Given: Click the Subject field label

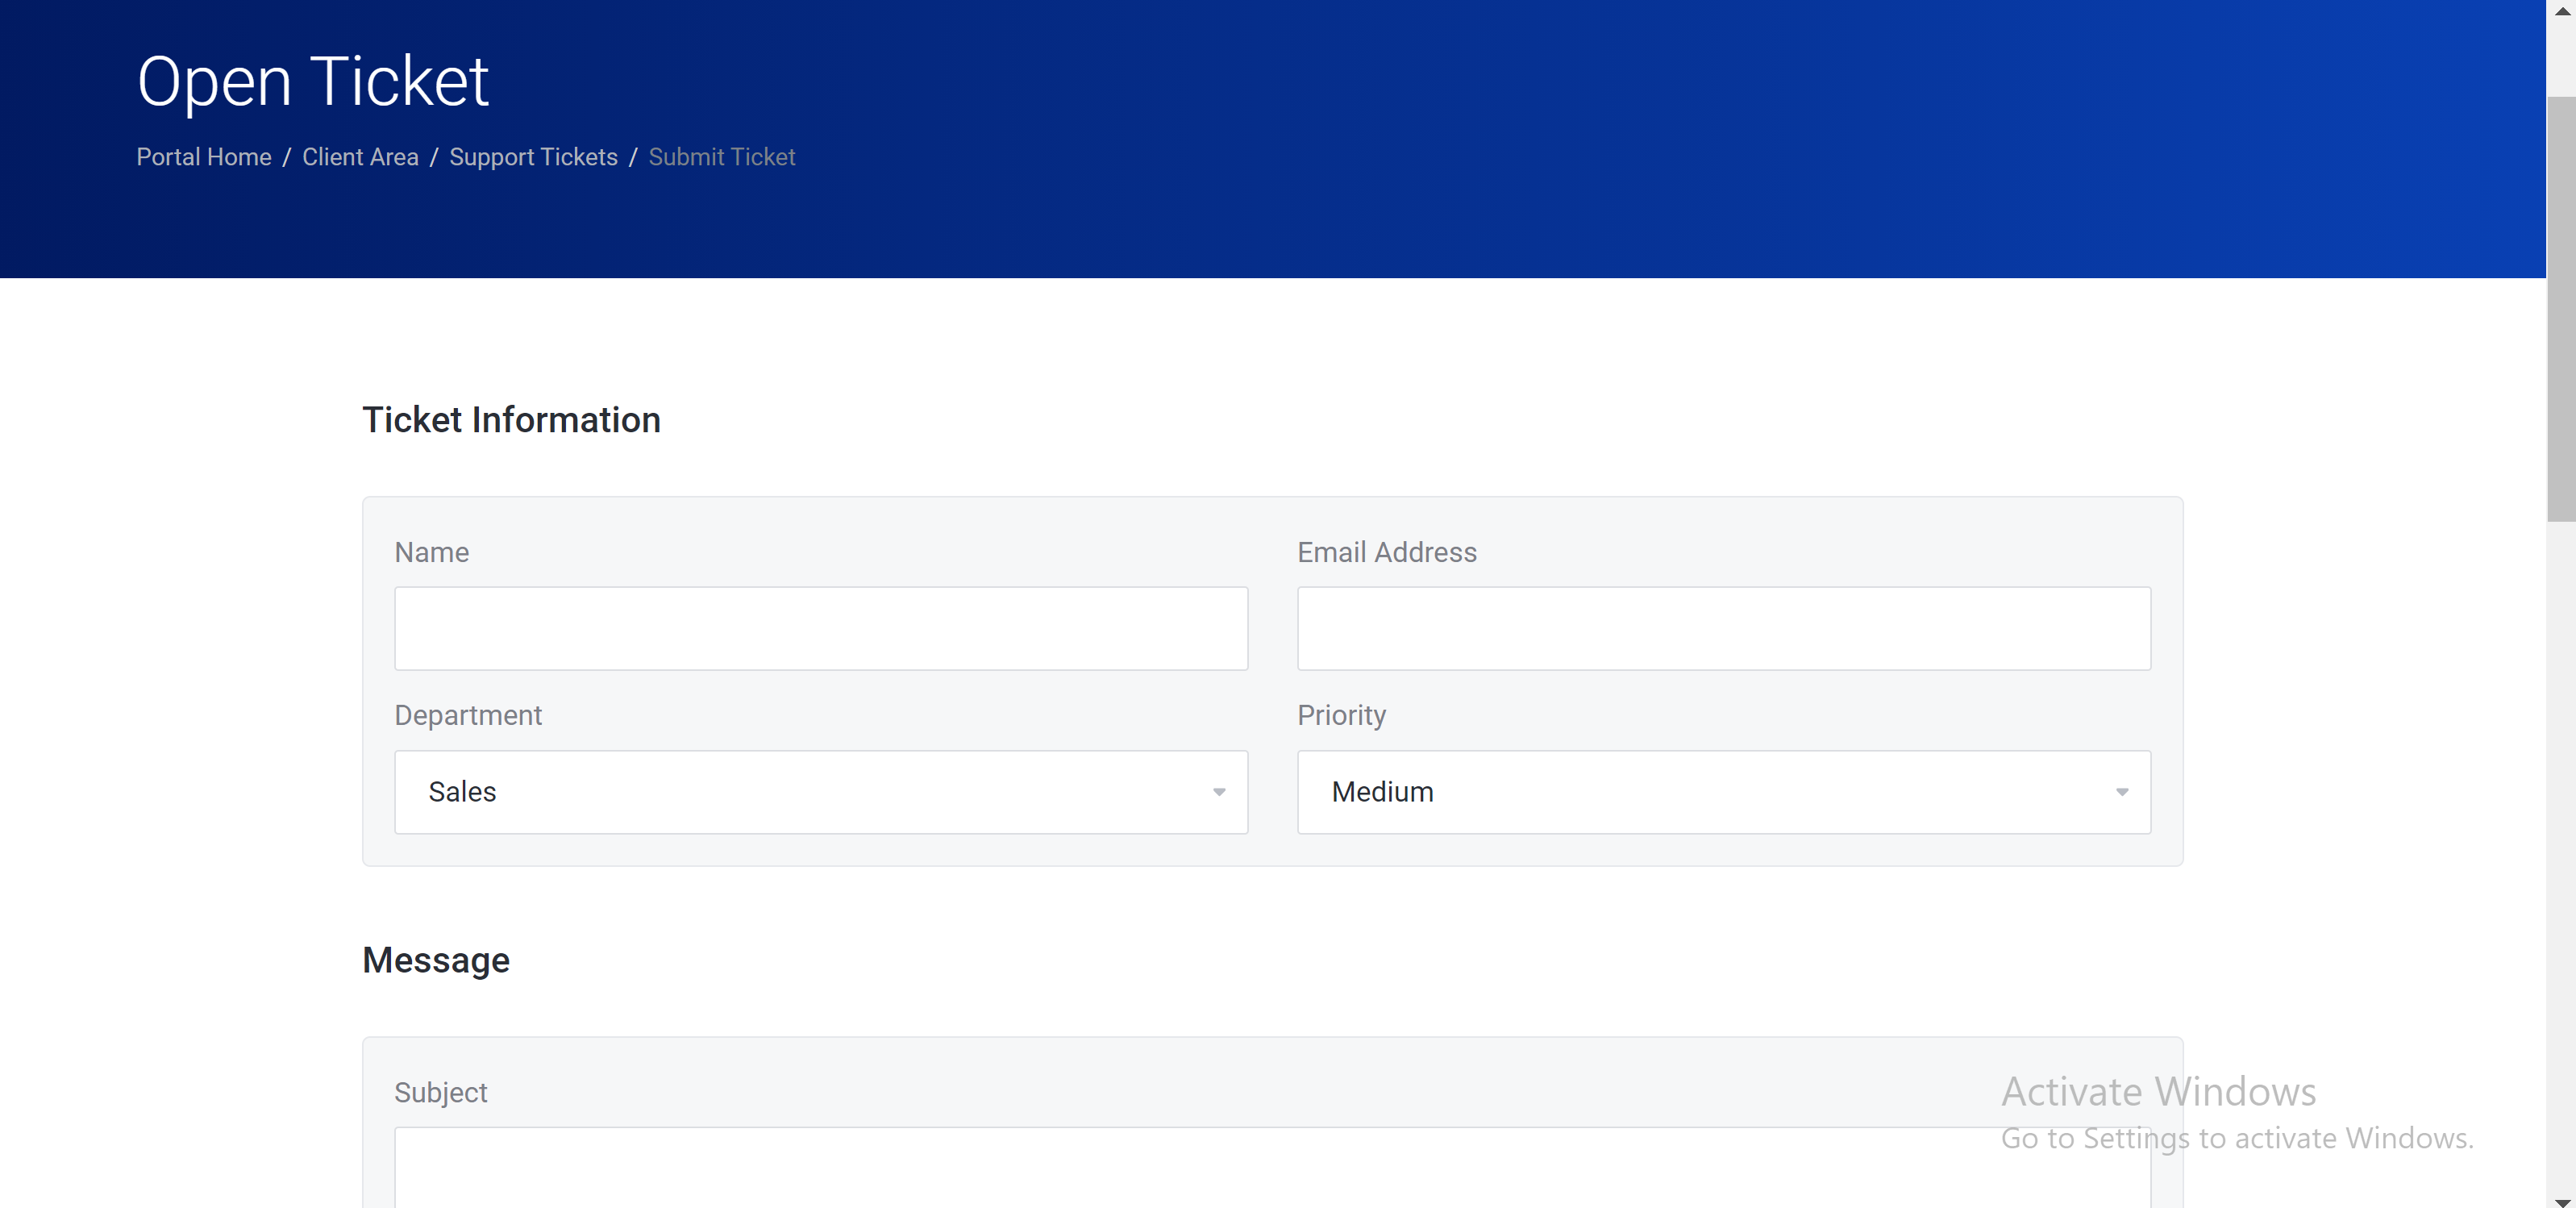Looking at the screenshot, I should (x=441, y=1092).
